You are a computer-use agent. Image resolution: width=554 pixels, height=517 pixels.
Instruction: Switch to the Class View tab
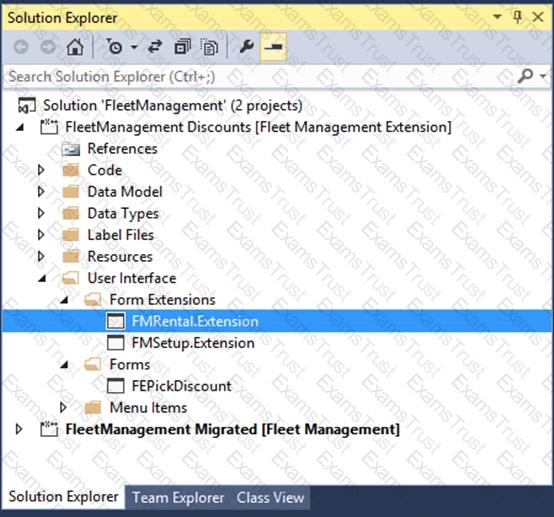pos(270,498)
